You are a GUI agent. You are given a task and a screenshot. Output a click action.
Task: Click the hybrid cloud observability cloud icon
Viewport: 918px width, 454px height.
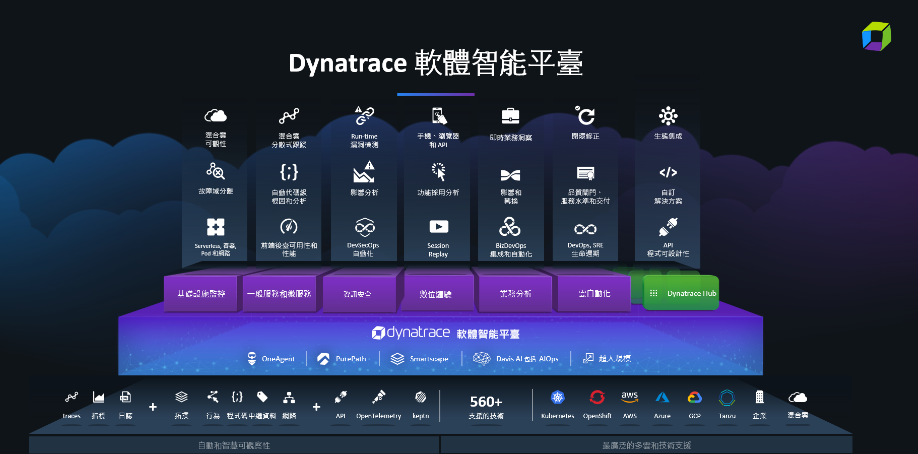pos(215,115)
